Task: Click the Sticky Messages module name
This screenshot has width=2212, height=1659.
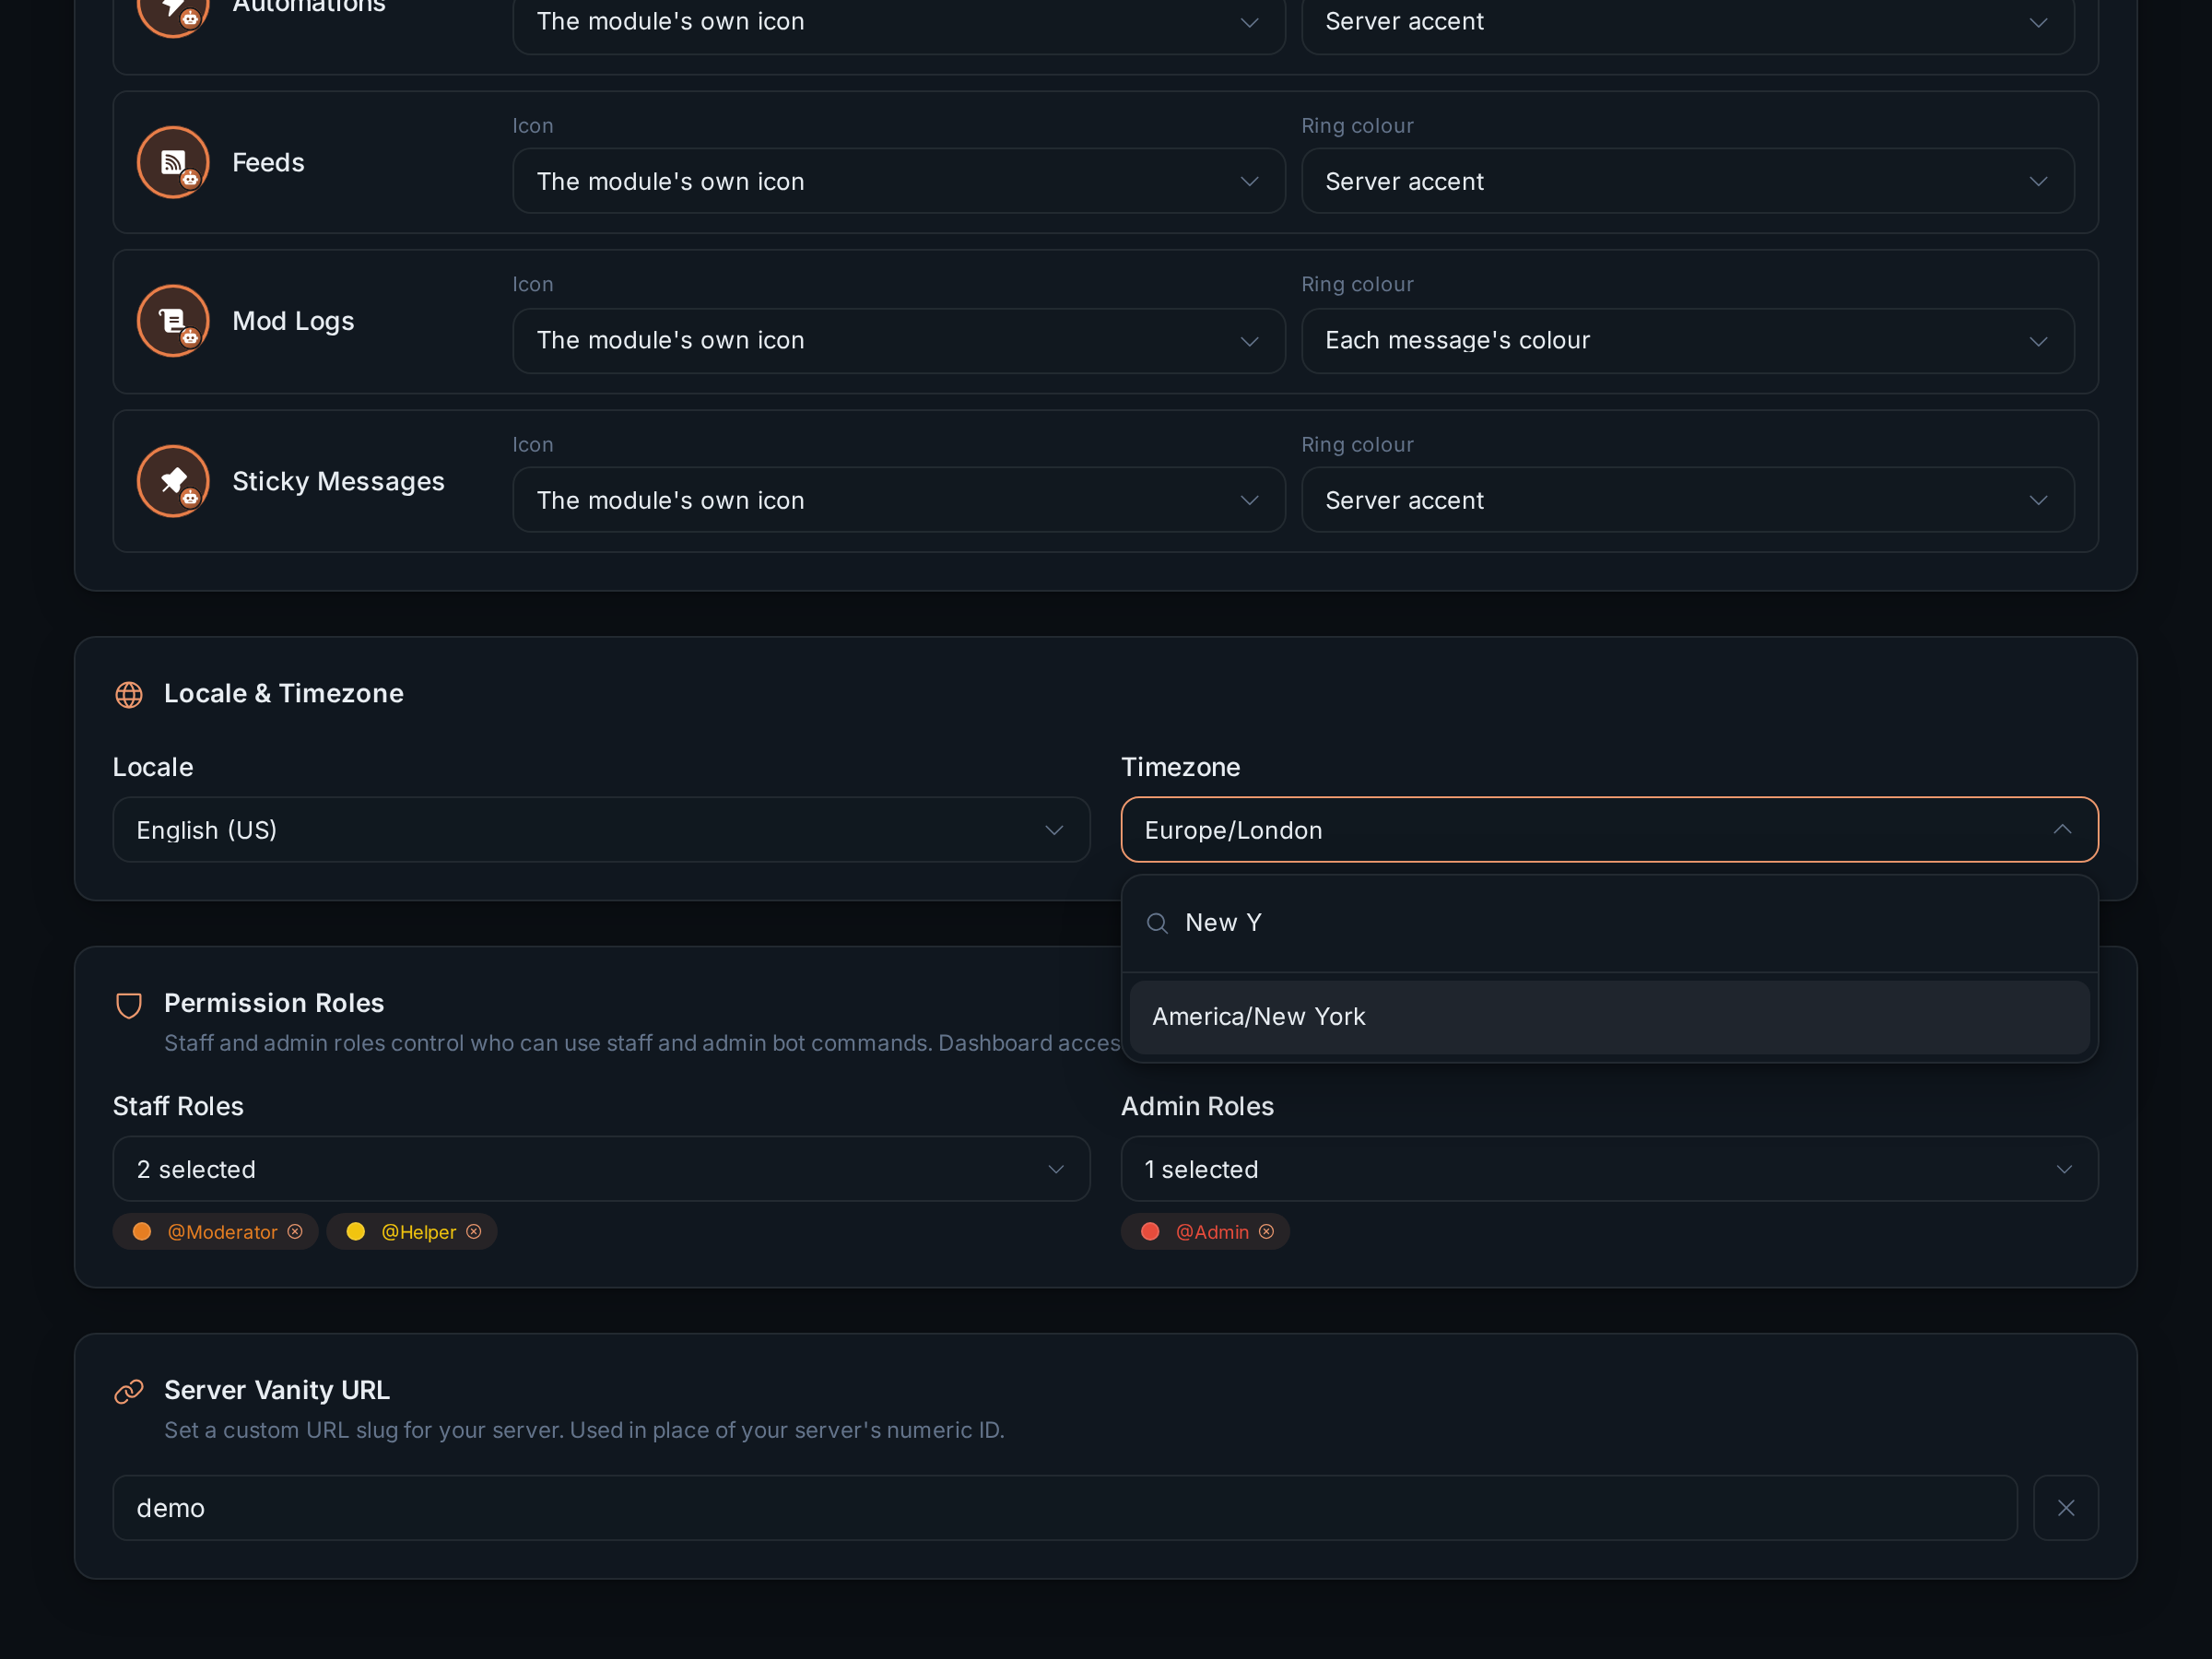Action: click(339, 481)
